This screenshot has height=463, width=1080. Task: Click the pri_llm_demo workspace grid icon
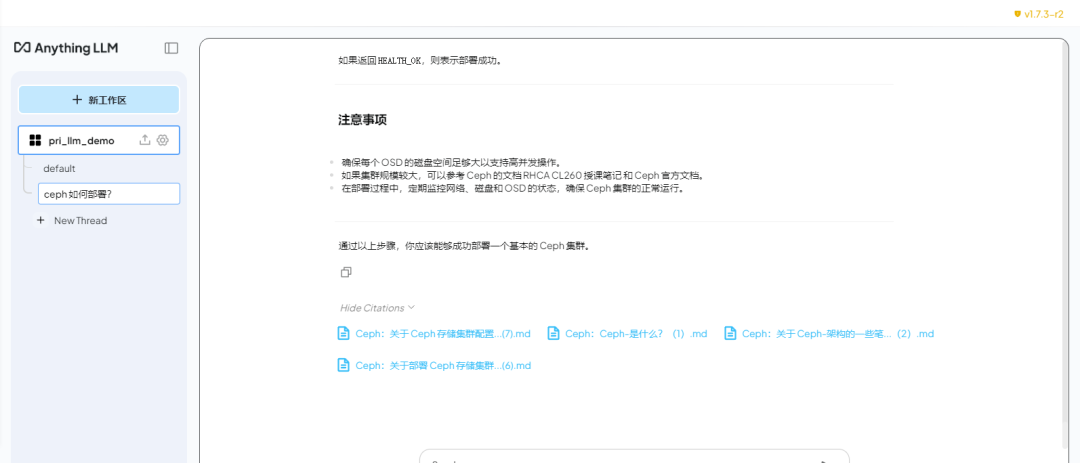coord(35,141)
